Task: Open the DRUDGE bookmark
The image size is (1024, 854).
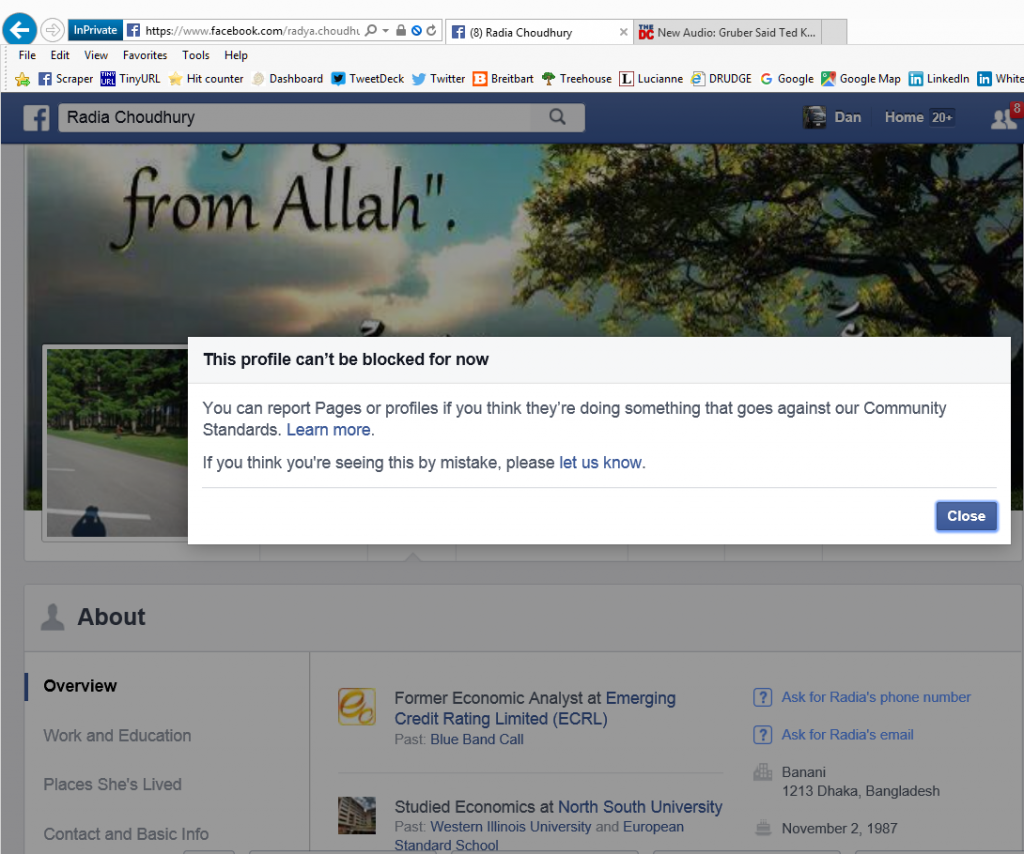Action: coord(722,79)
